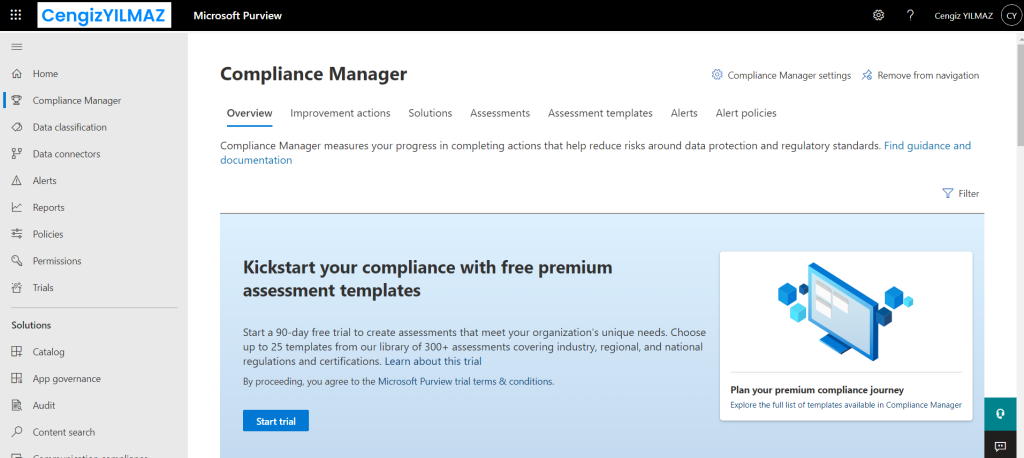Open the Learn about this trial link
This screenshot has height=458, width=1024.
[433, 361]
